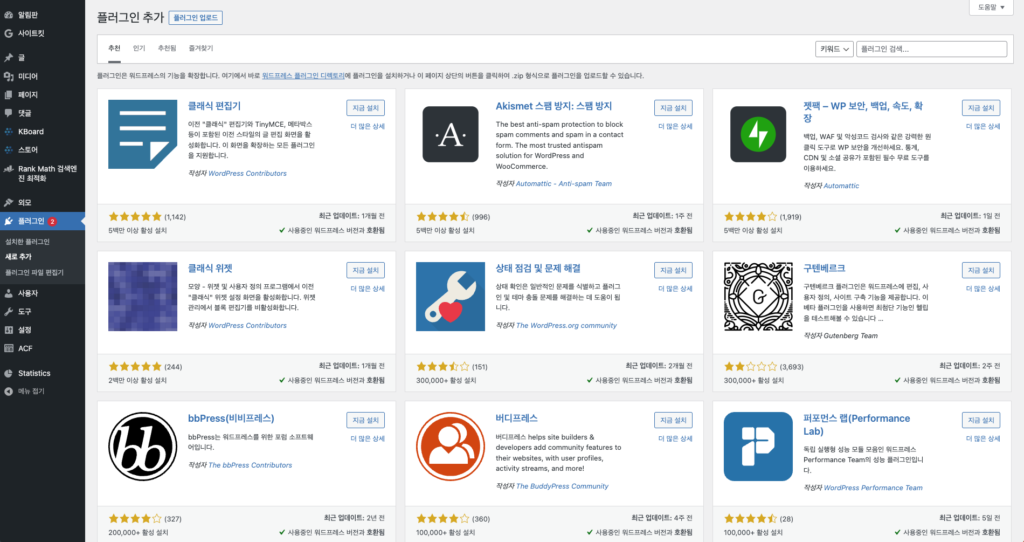Open 더 많은 상세 for 클래식 편집기

[368, 126]
